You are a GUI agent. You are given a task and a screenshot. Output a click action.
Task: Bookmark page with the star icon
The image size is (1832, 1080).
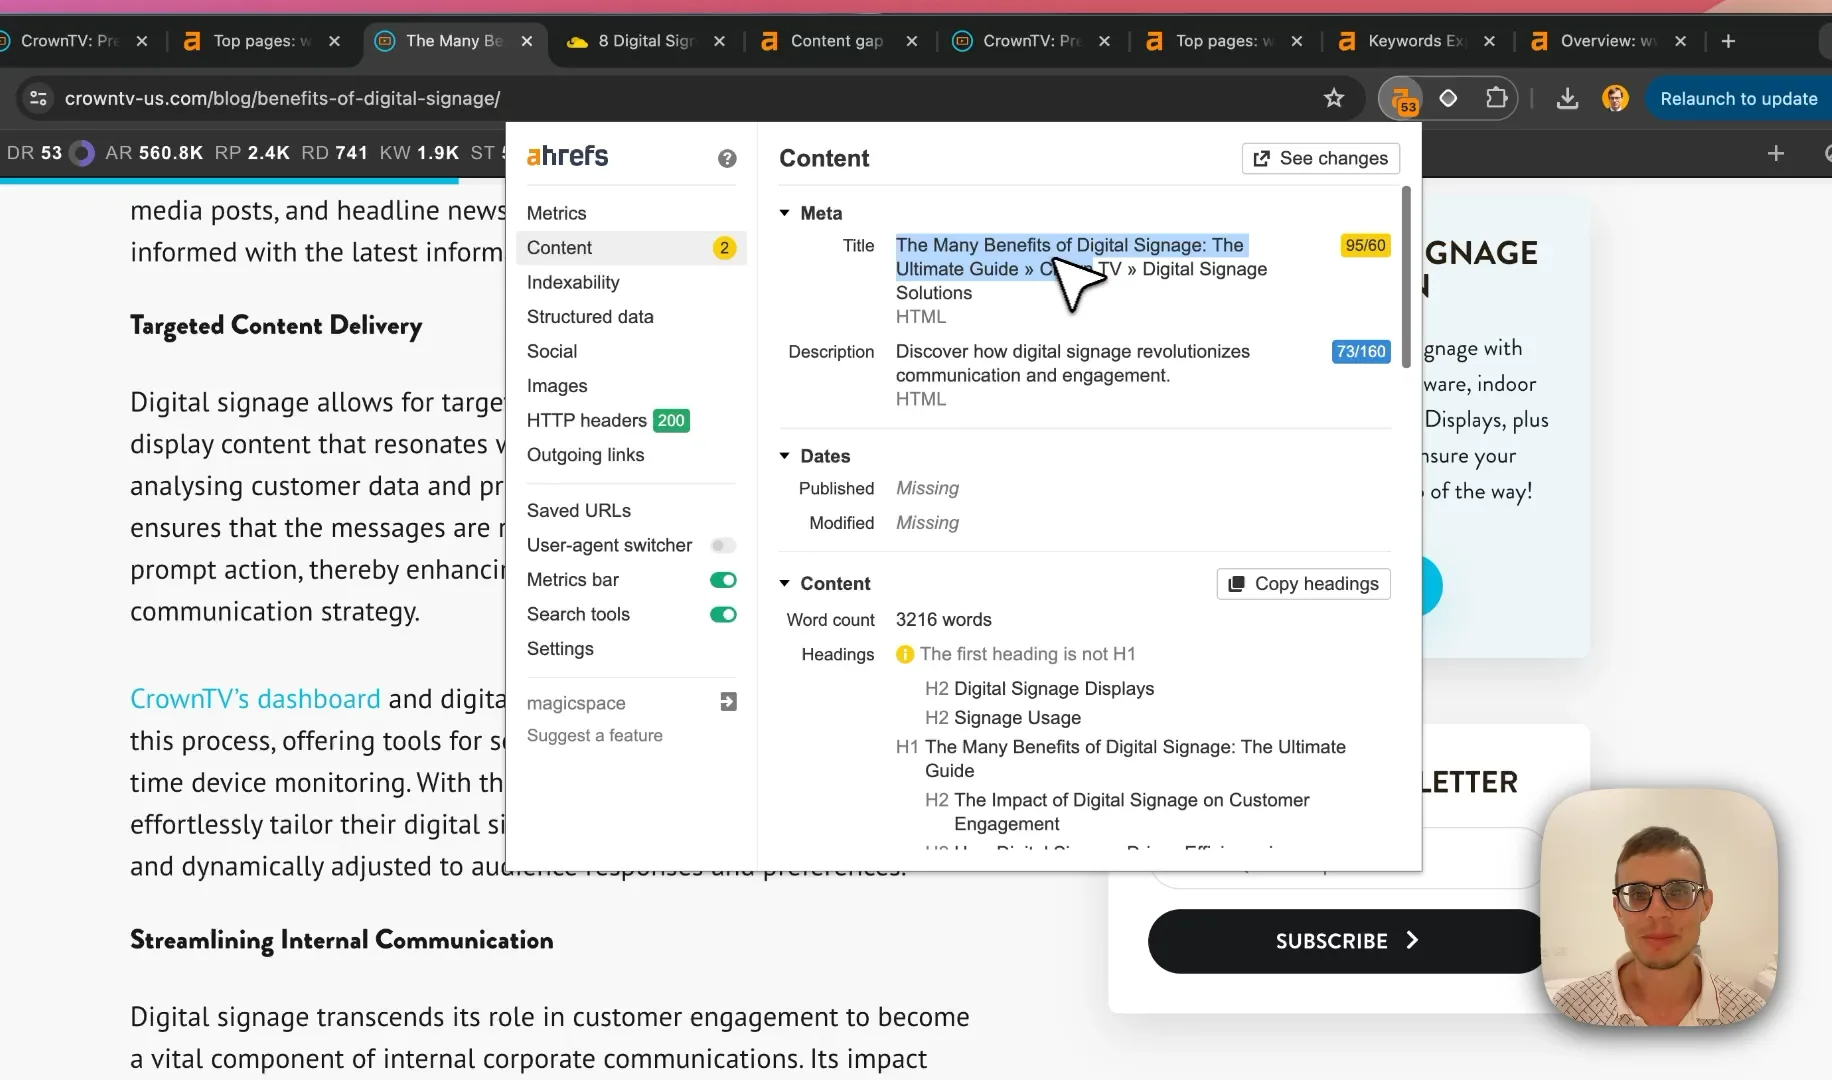[1334, 98]
